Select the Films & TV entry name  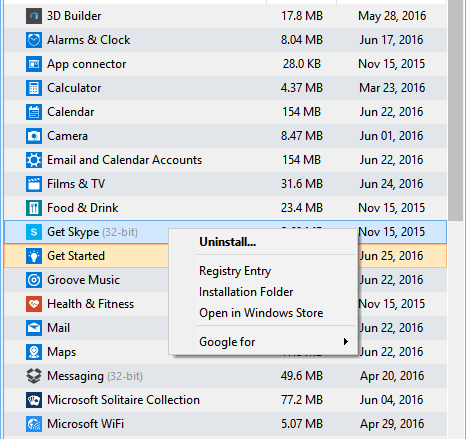coord(76,184)
